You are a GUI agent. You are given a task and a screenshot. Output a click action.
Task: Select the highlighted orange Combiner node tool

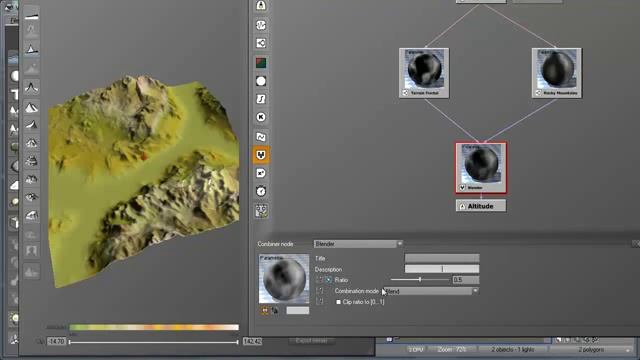tap(261, 155)
